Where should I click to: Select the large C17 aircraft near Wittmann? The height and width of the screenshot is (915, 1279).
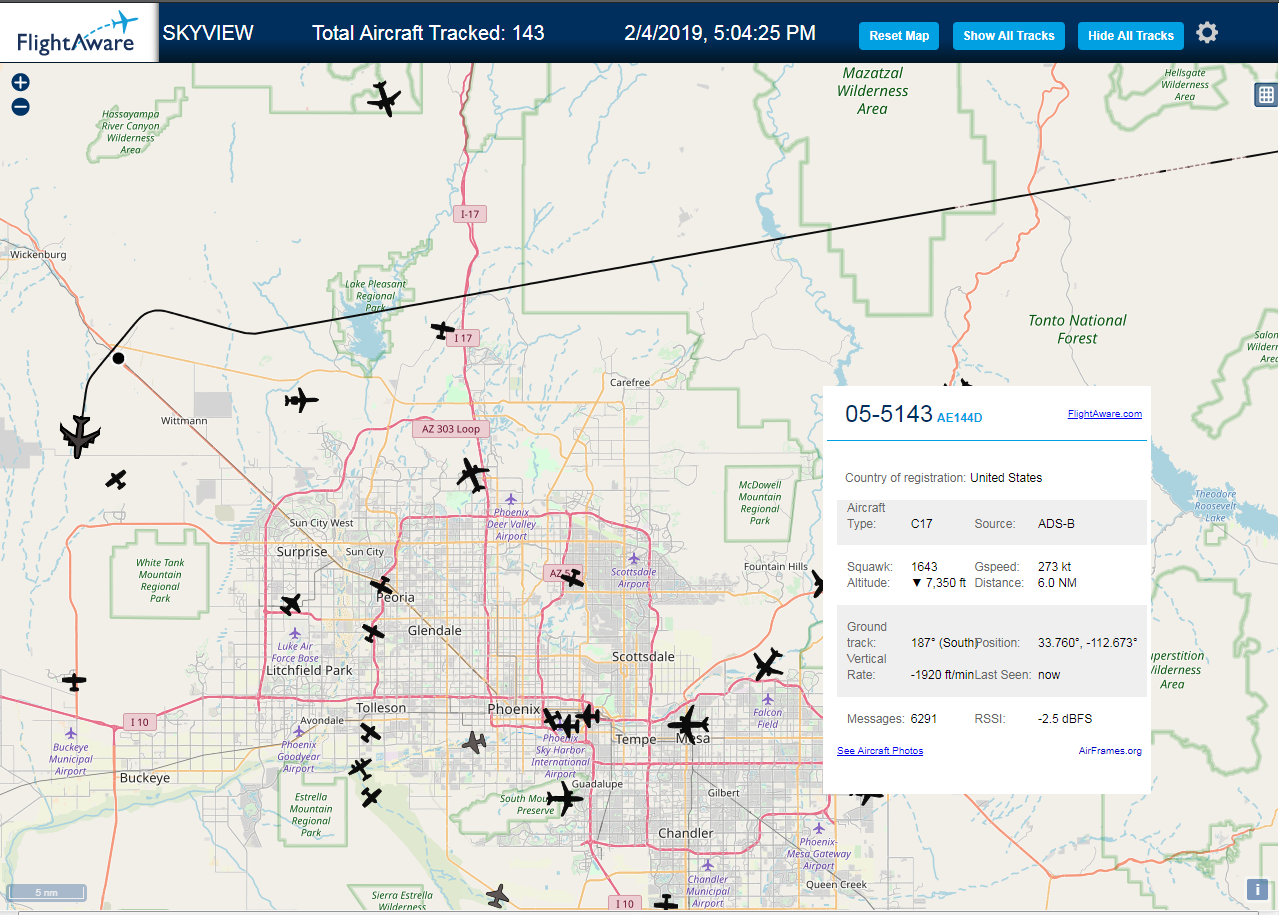pyautogui.click(x=80, y=436)
